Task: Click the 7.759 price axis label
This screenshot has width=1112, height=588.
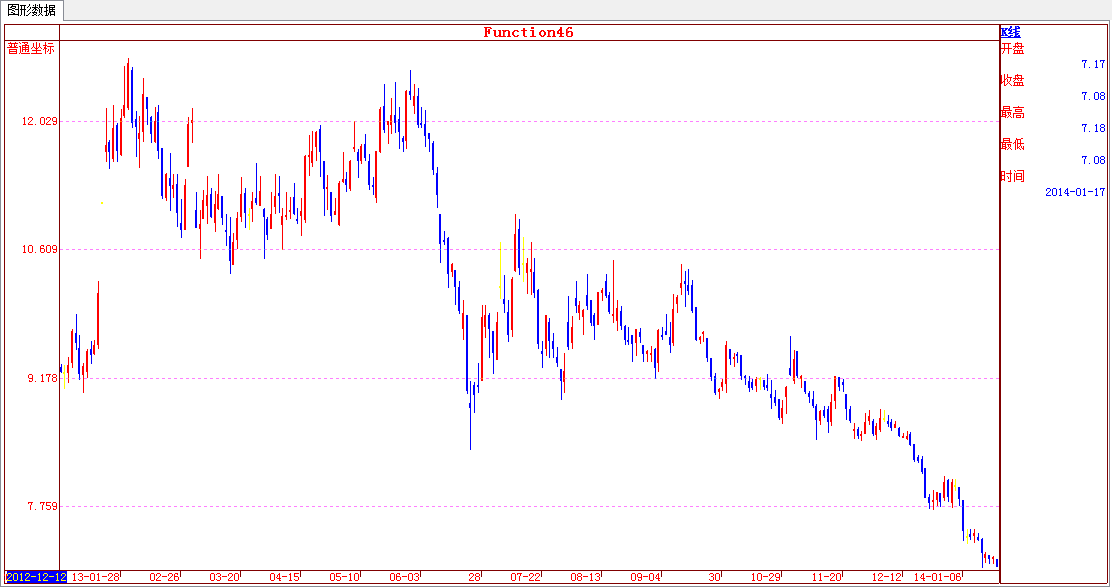Action: (x=42, y=507)
